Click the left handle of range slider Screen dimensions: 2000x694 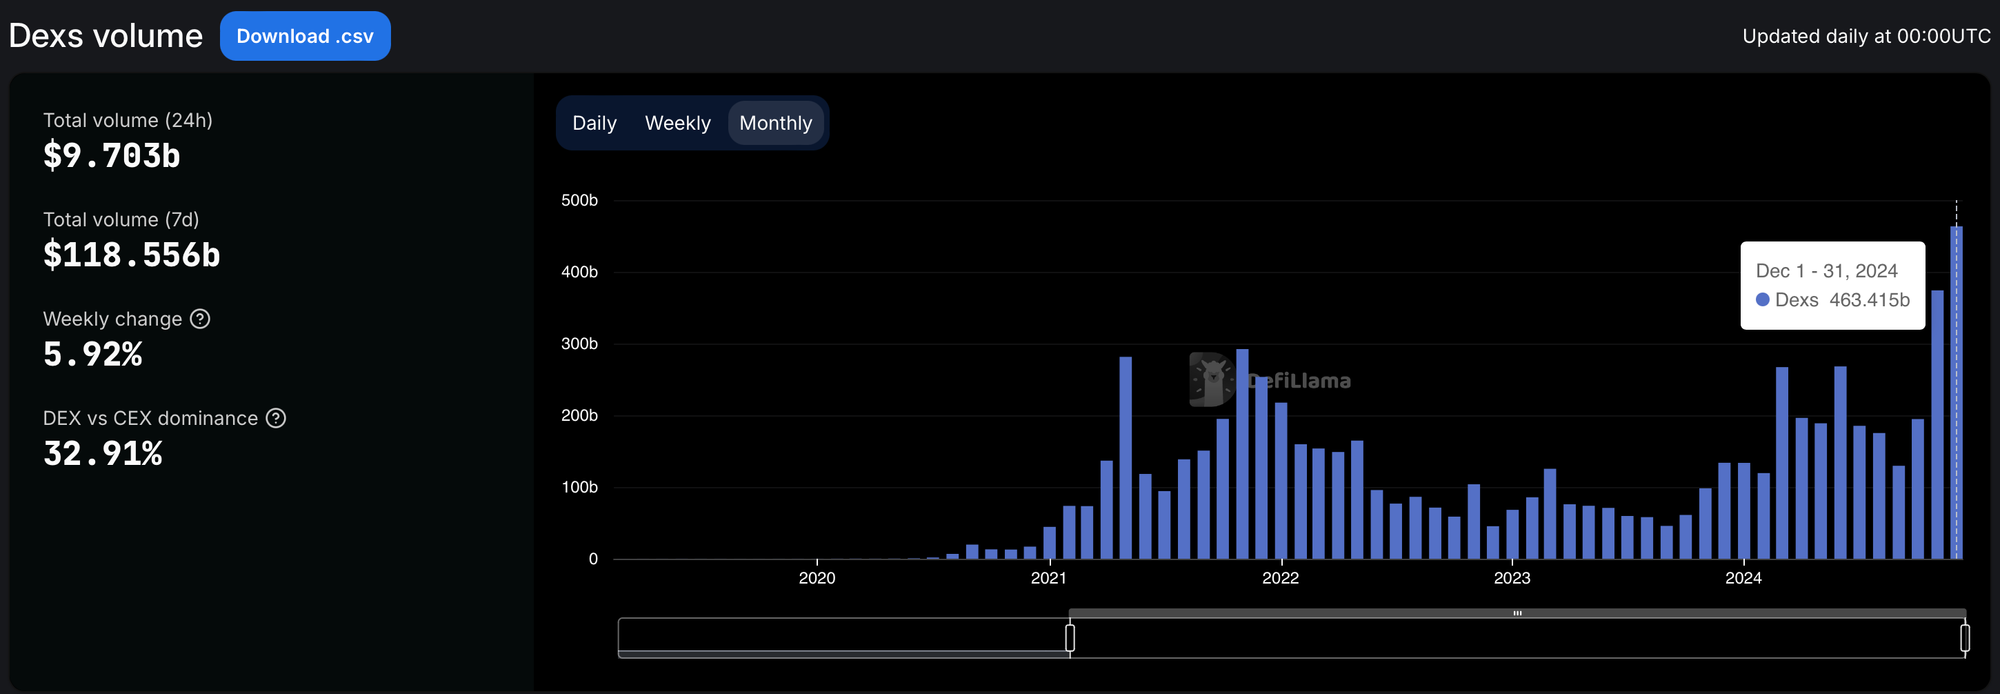(x=1070, y=638)
